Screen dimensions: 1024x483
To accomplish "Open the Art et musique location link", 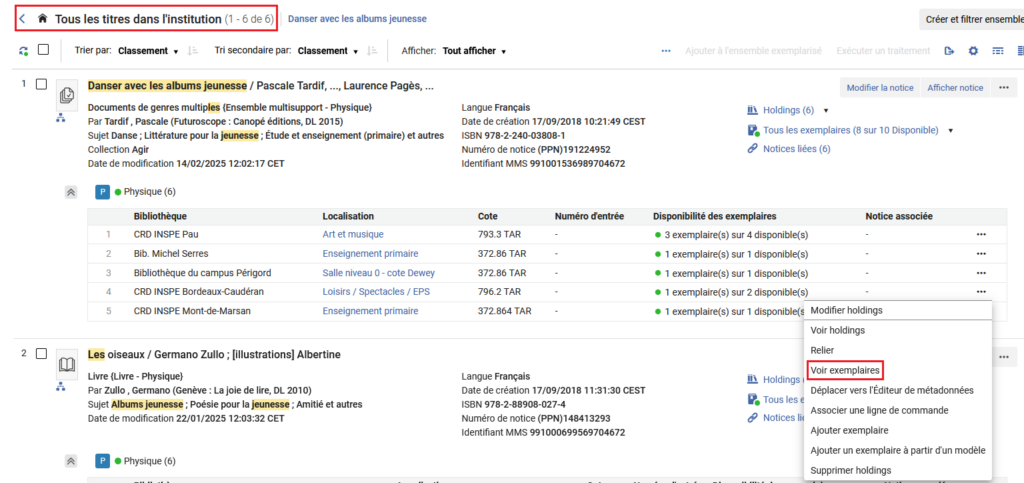I will (353, 235).
